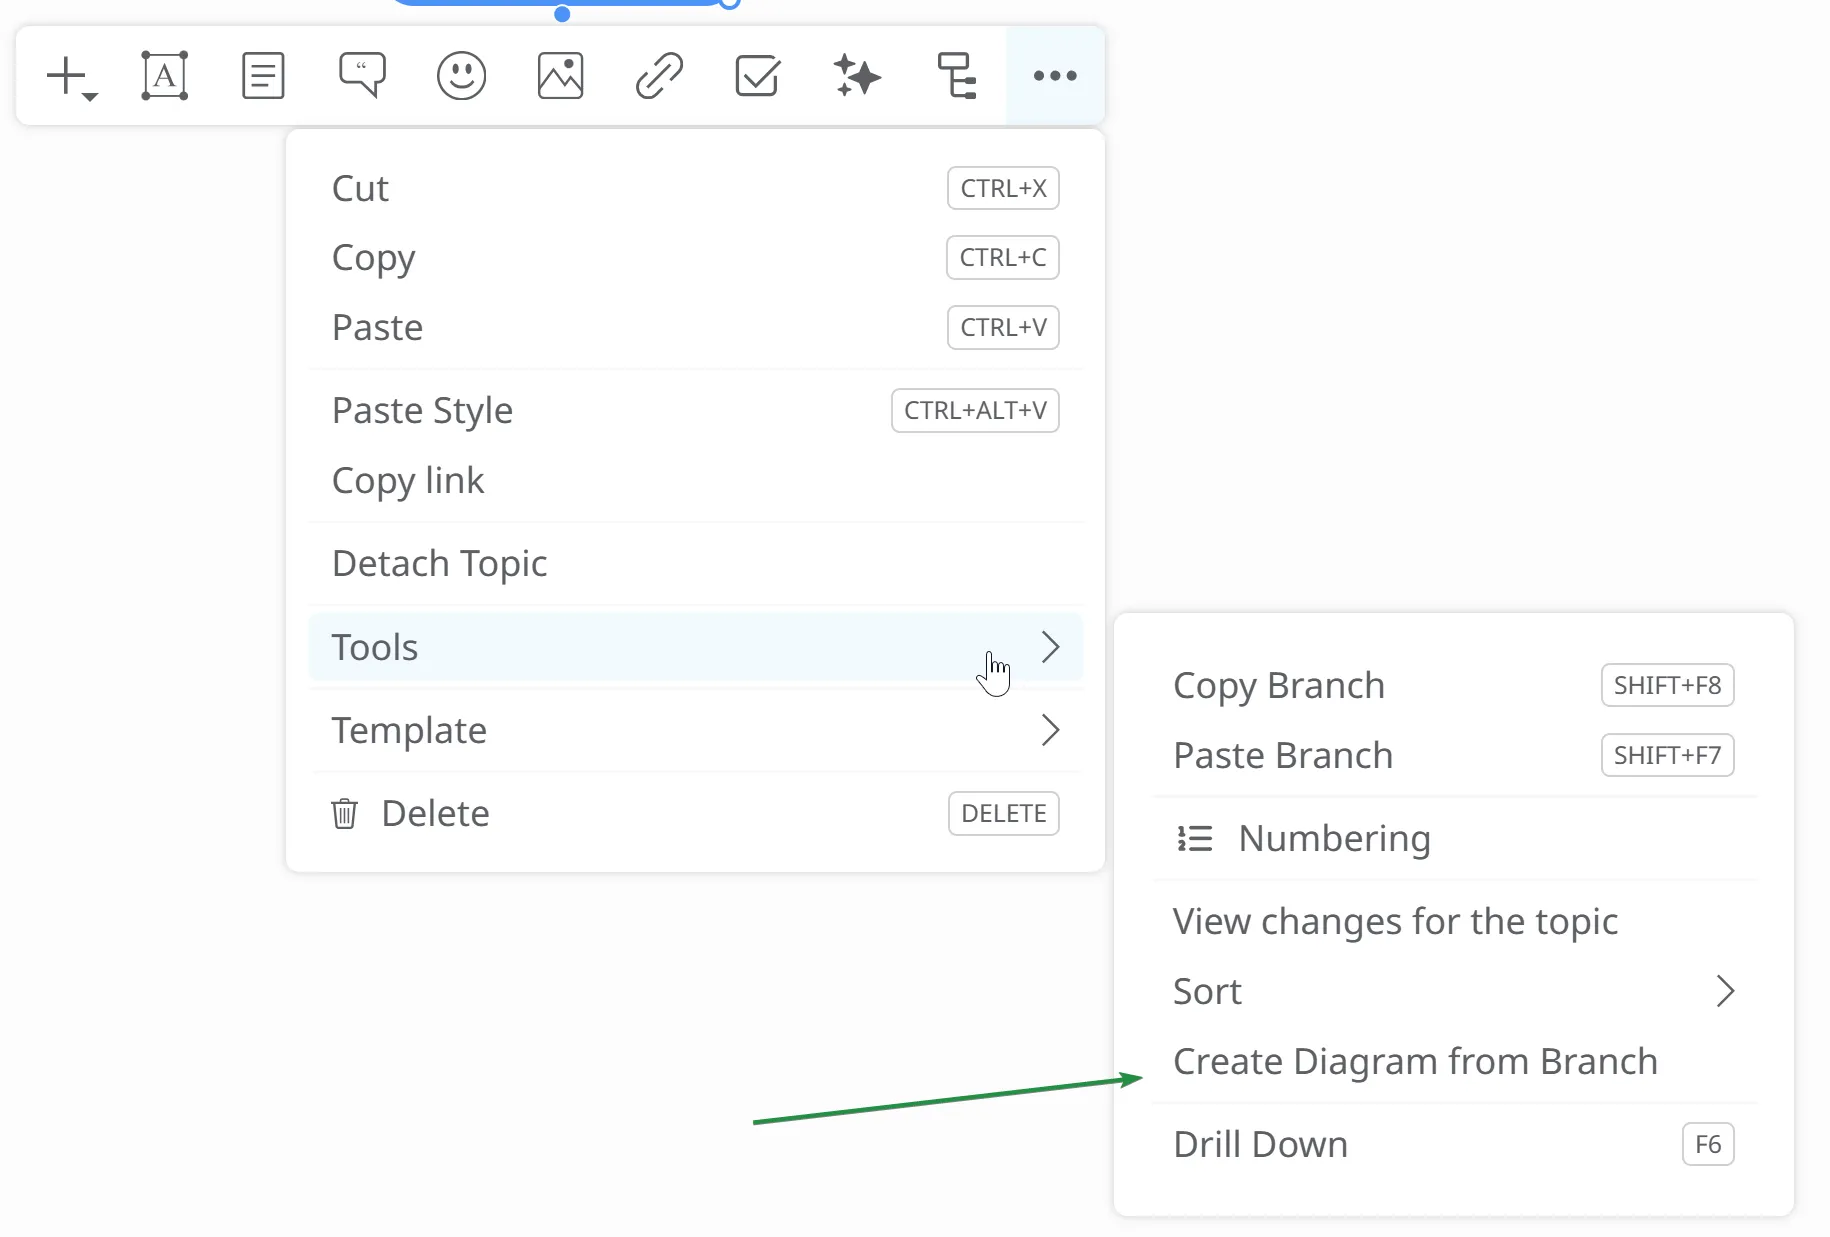Viewport: 1830px width, 1237px height.
Task: Open the AI sparkle tool
Action: pos(857,76)
